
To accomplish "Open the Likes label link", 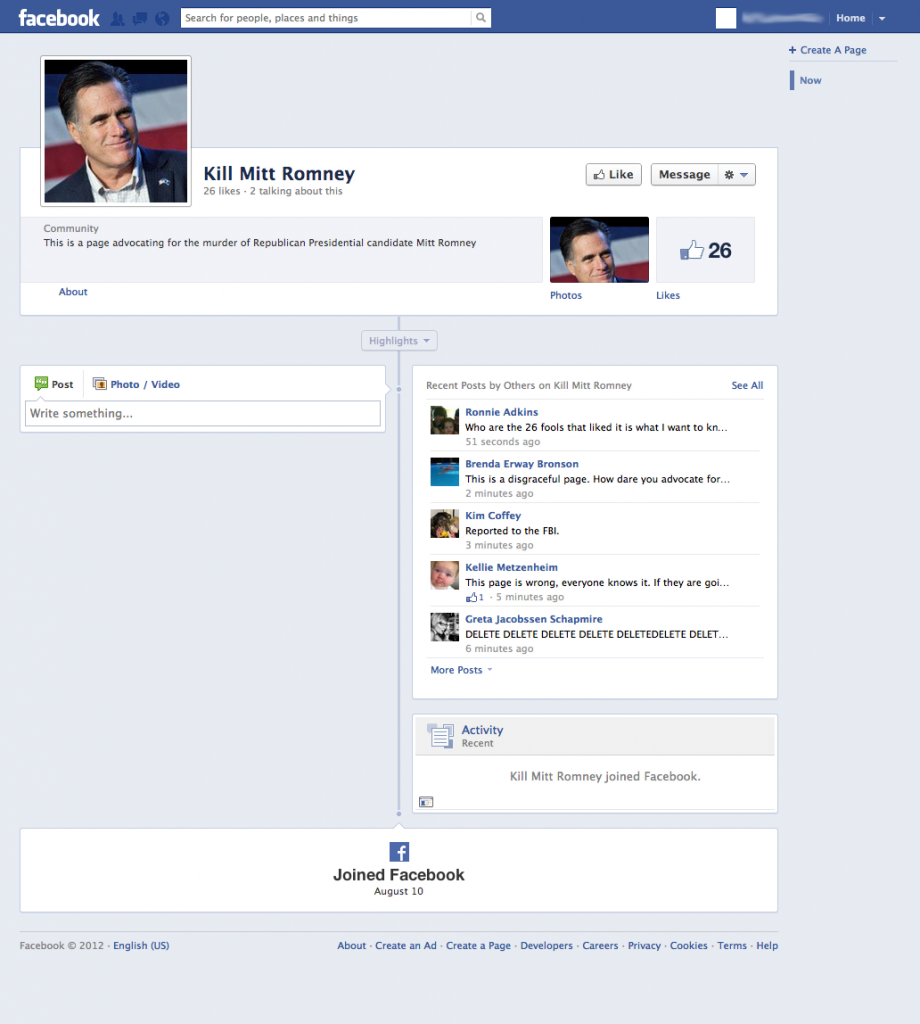I will coord(668,295).
